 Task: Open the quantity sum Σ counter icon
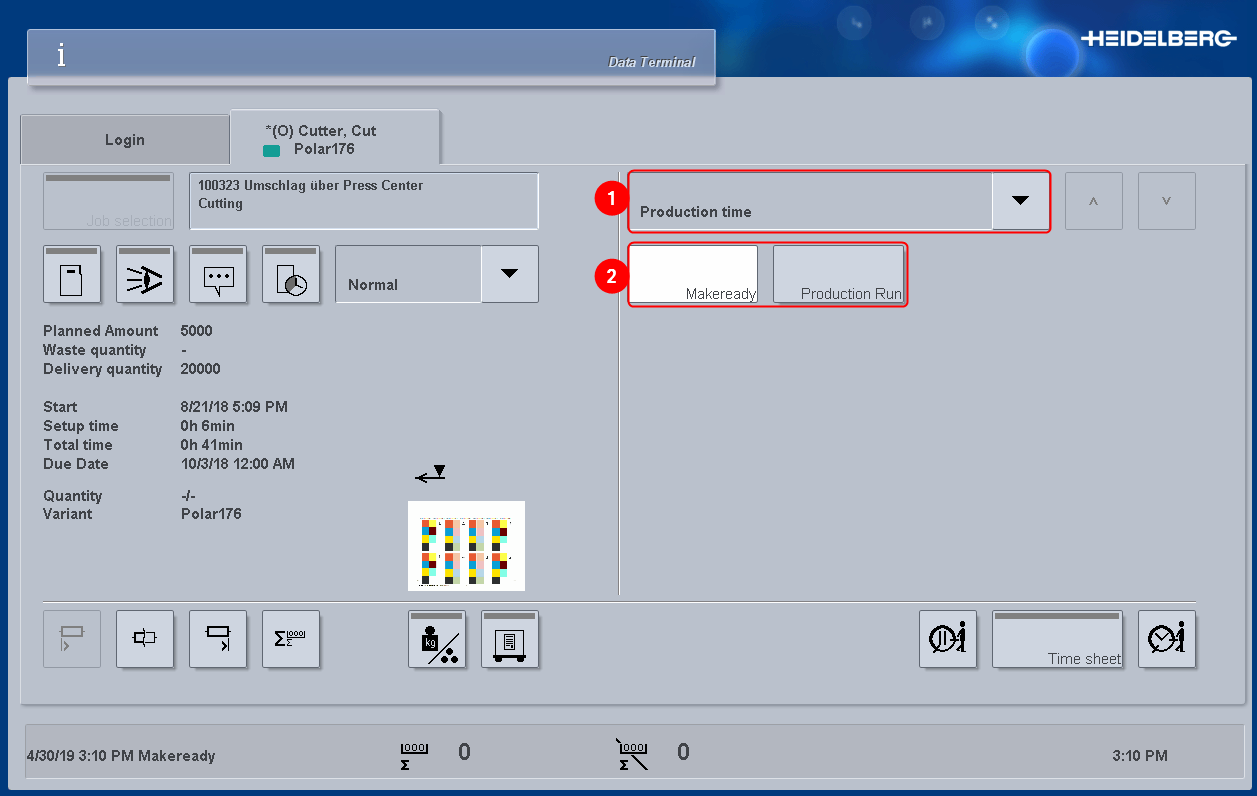click(x=291, y=639)
